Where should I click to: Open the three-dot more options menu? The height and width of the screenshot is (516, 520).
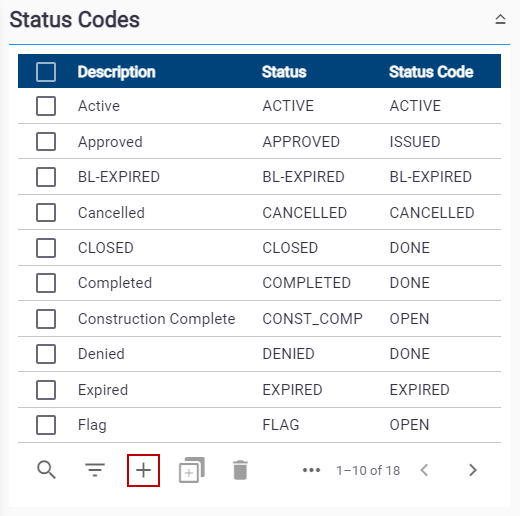(311, 470)
